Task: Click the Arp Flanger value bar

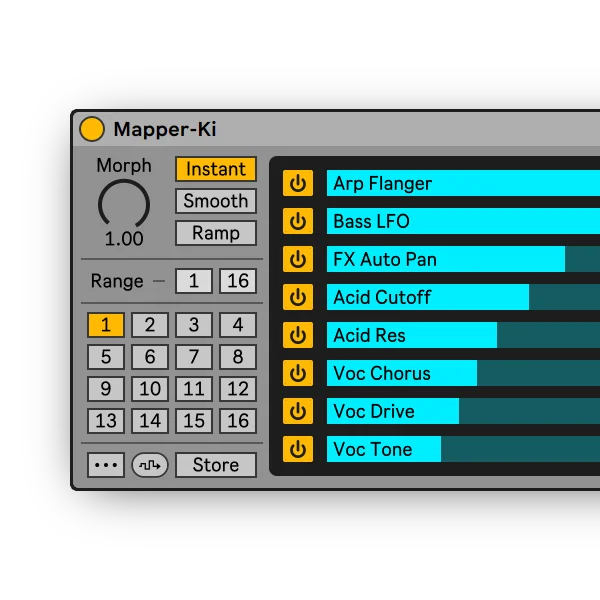Action: tap(463, 183)
